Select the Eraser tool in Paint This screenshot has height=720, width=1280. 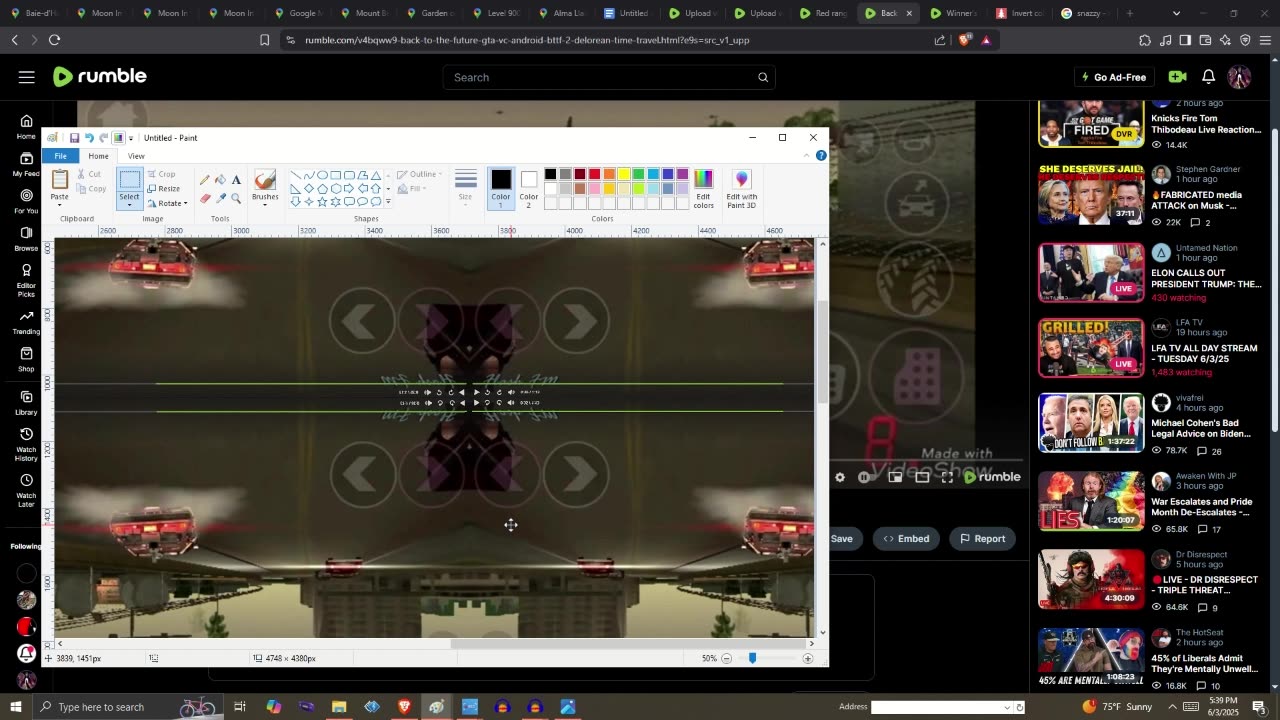pyautogui.click(x=205, y=198)
